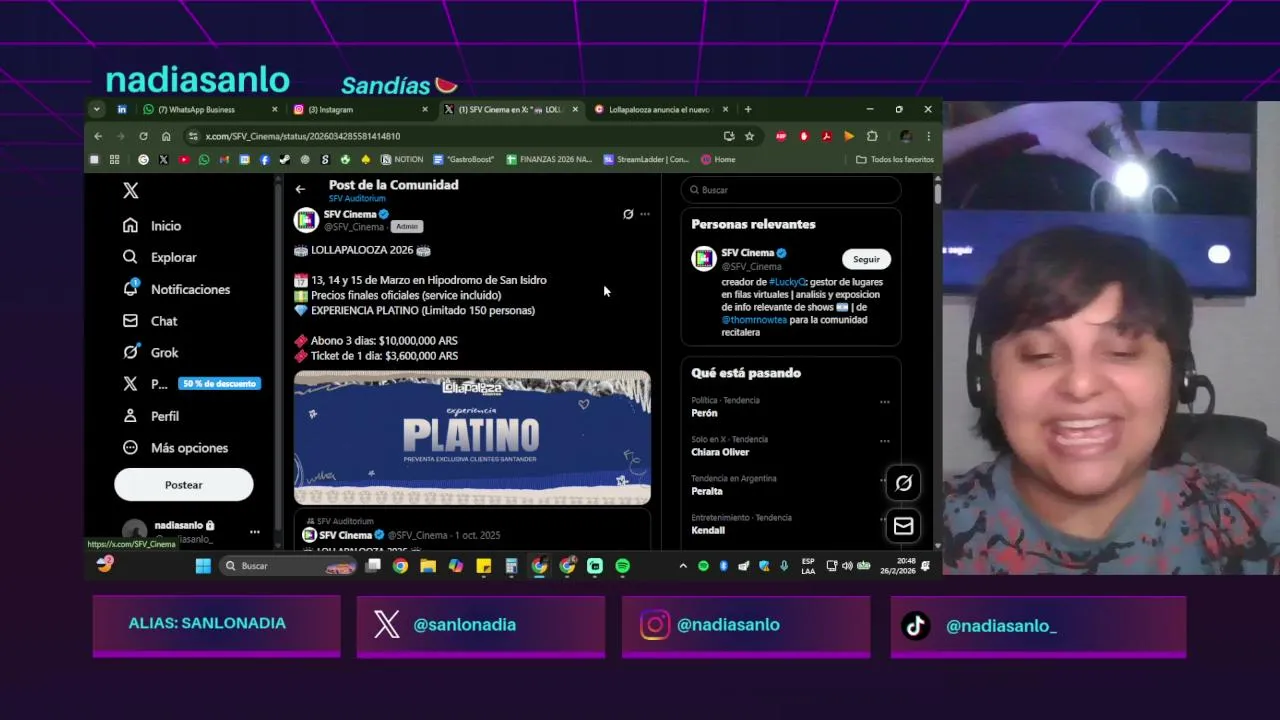Screen dimensions: 1280x720
Task: Open the @thommowtes mention link
Action: (x=754, y=320)
